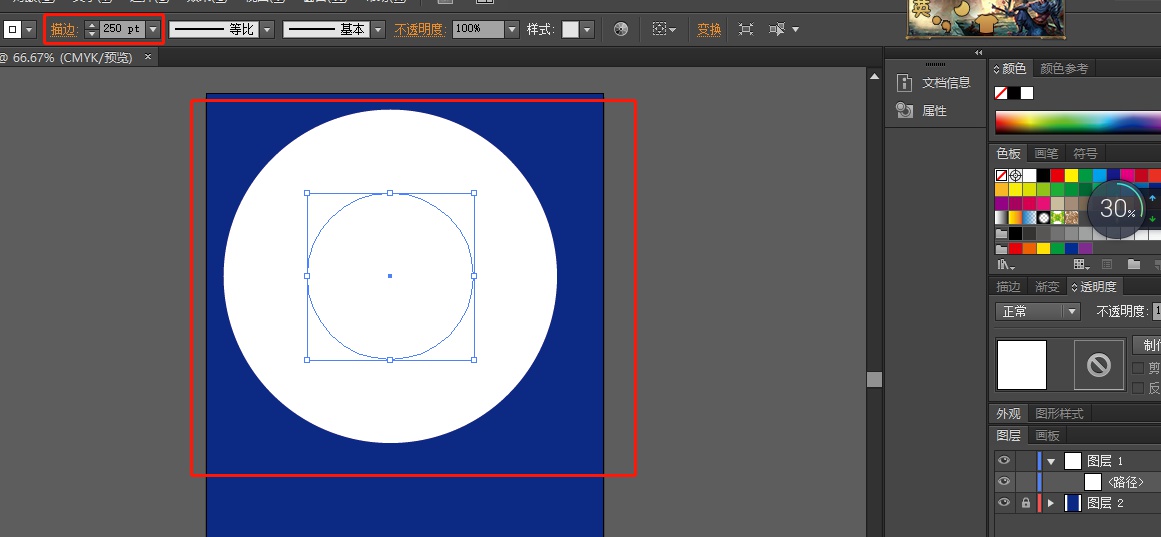Open the 正常 blending mode dropdown
Image resolution: width=1161 pixels, height=537 pixels.
click(x=1038, y=311)
